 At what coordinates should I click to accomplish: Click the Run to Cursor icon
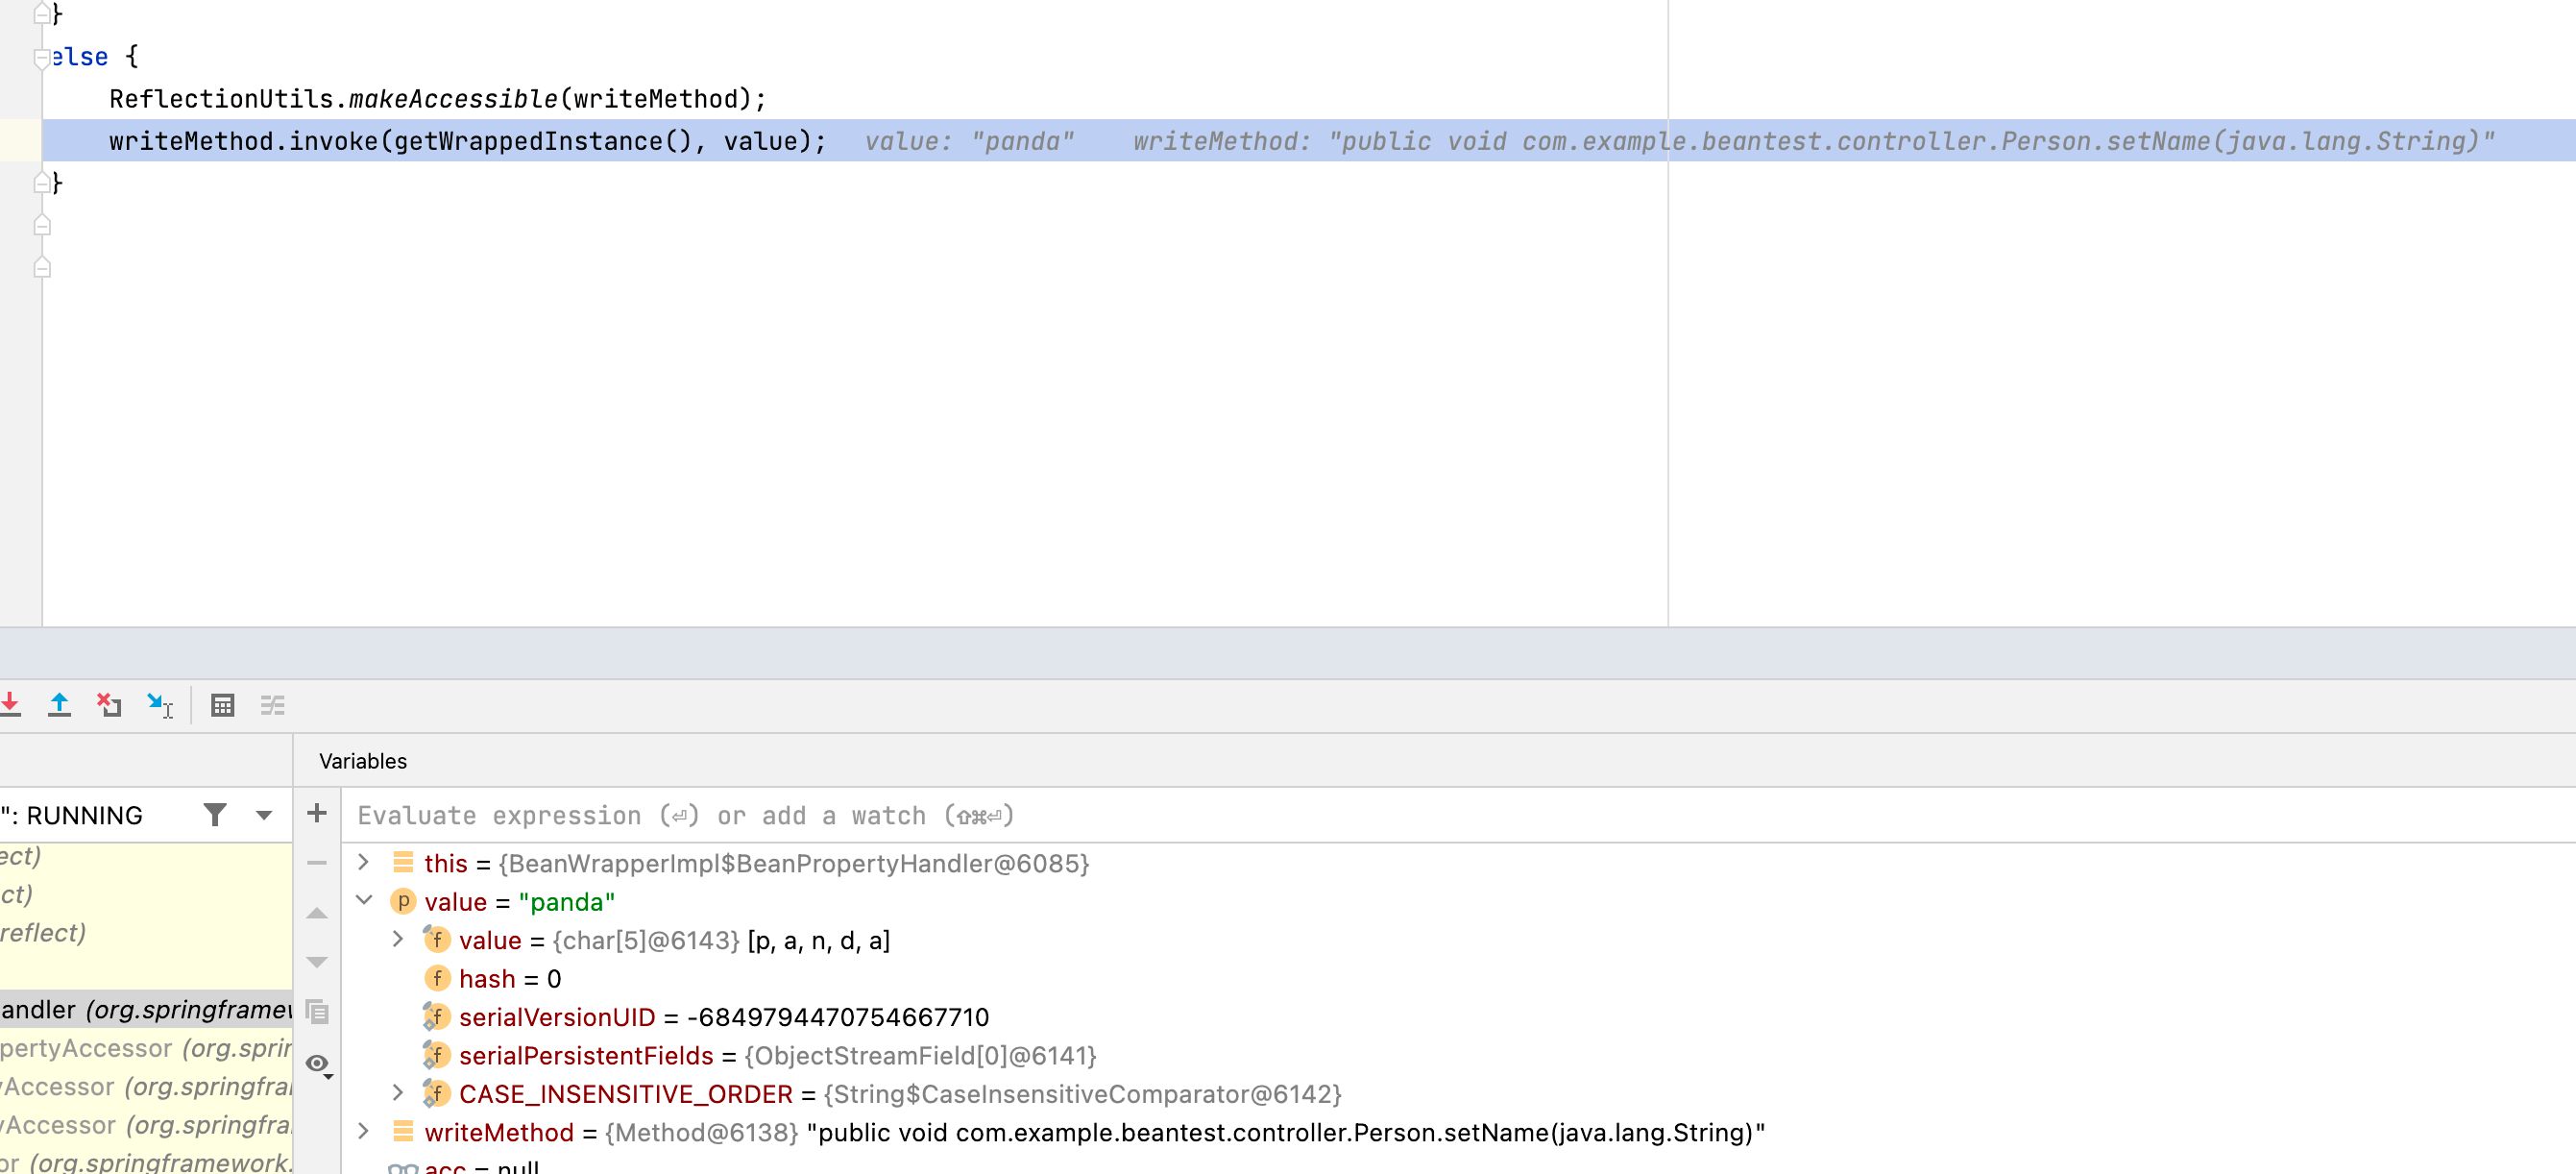(x=160, y=705)
